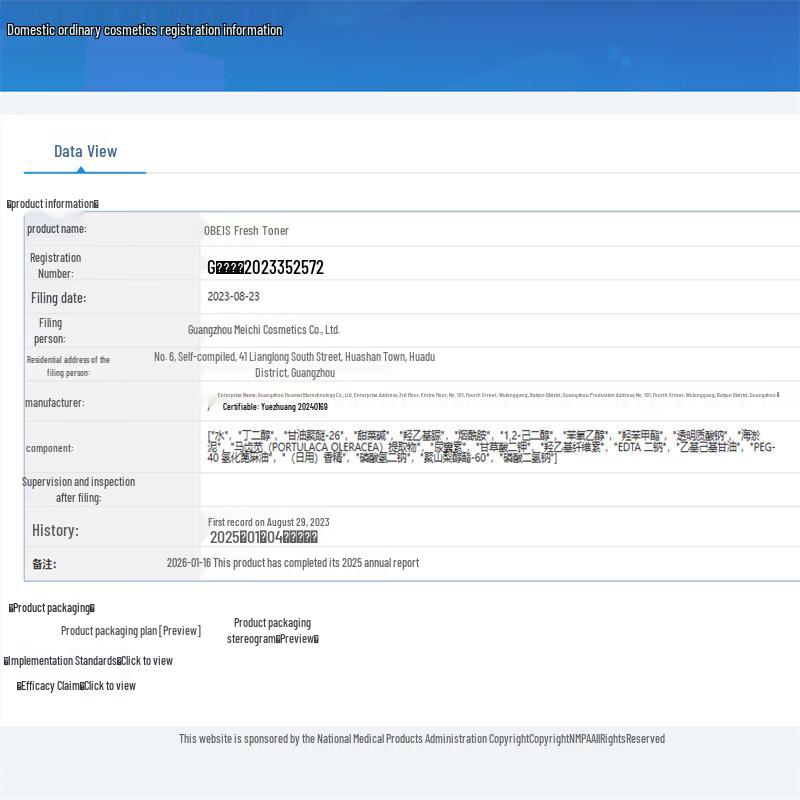The width and height of the screenshot is (800, 800).
Task: Click the NMPA copyright footer text
Action: pos(421,739)
